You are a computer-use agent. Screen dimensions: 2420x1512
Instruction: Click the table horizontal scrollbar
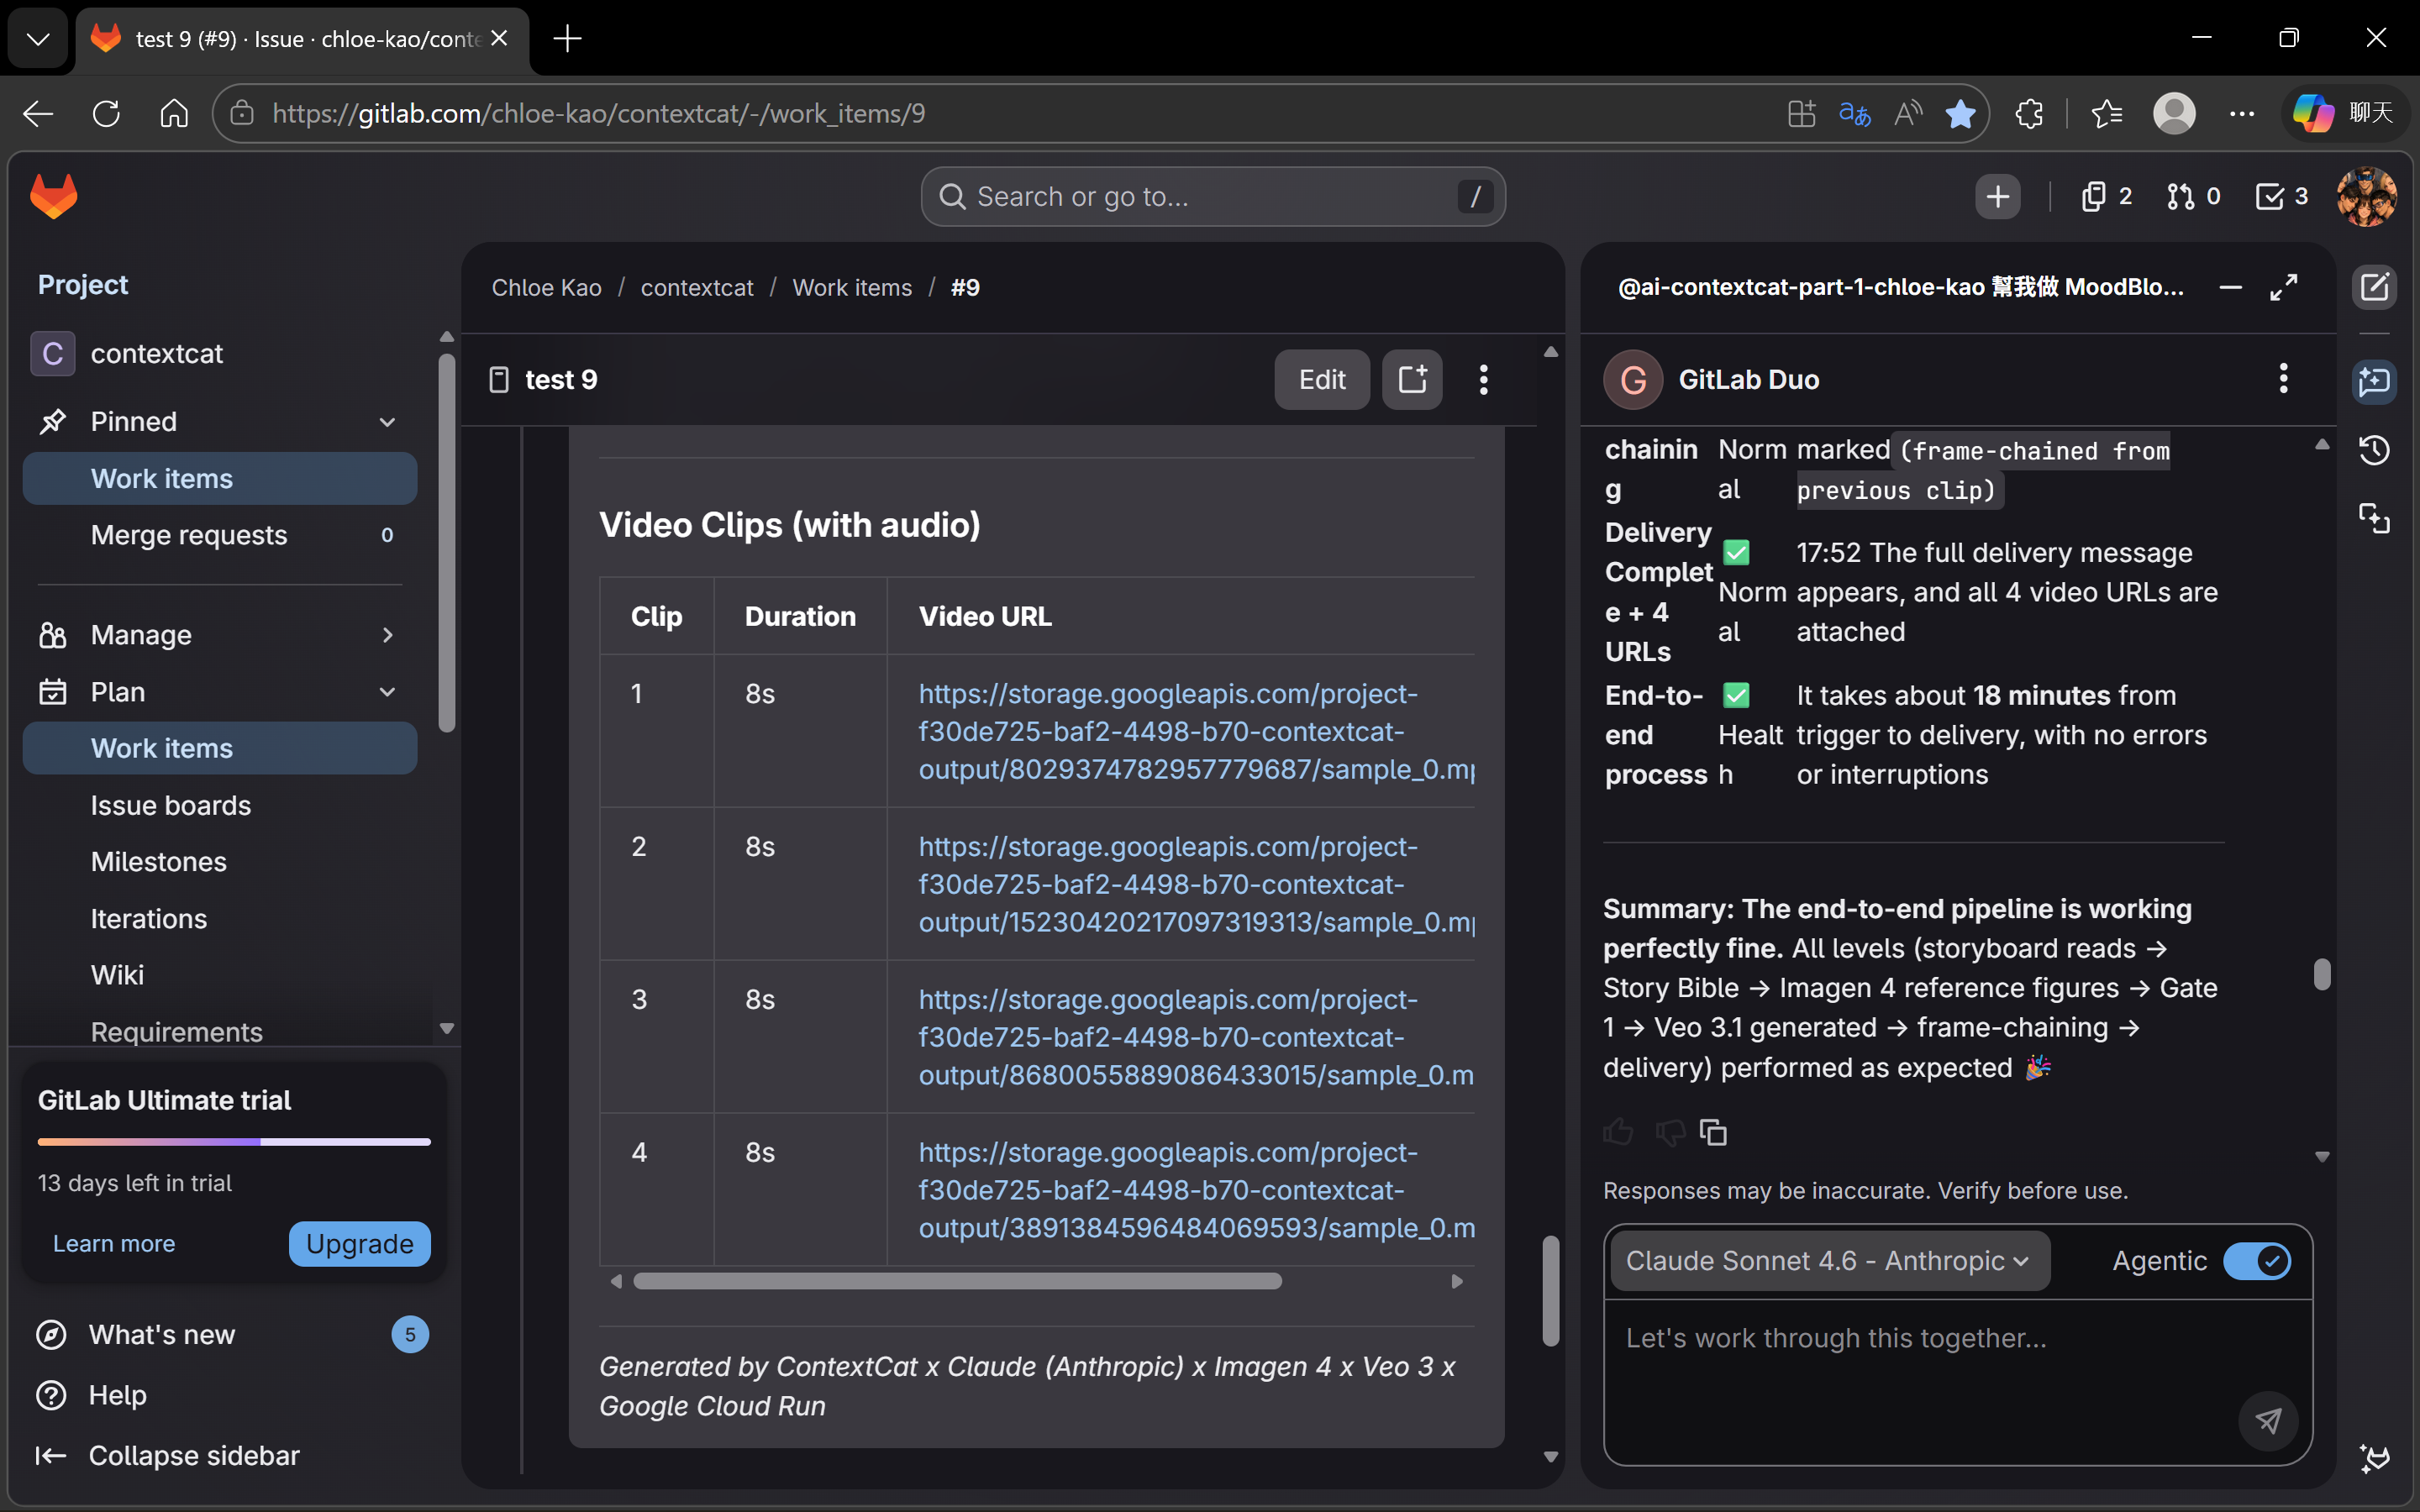pyautogui.click(x=957, y=1282)
